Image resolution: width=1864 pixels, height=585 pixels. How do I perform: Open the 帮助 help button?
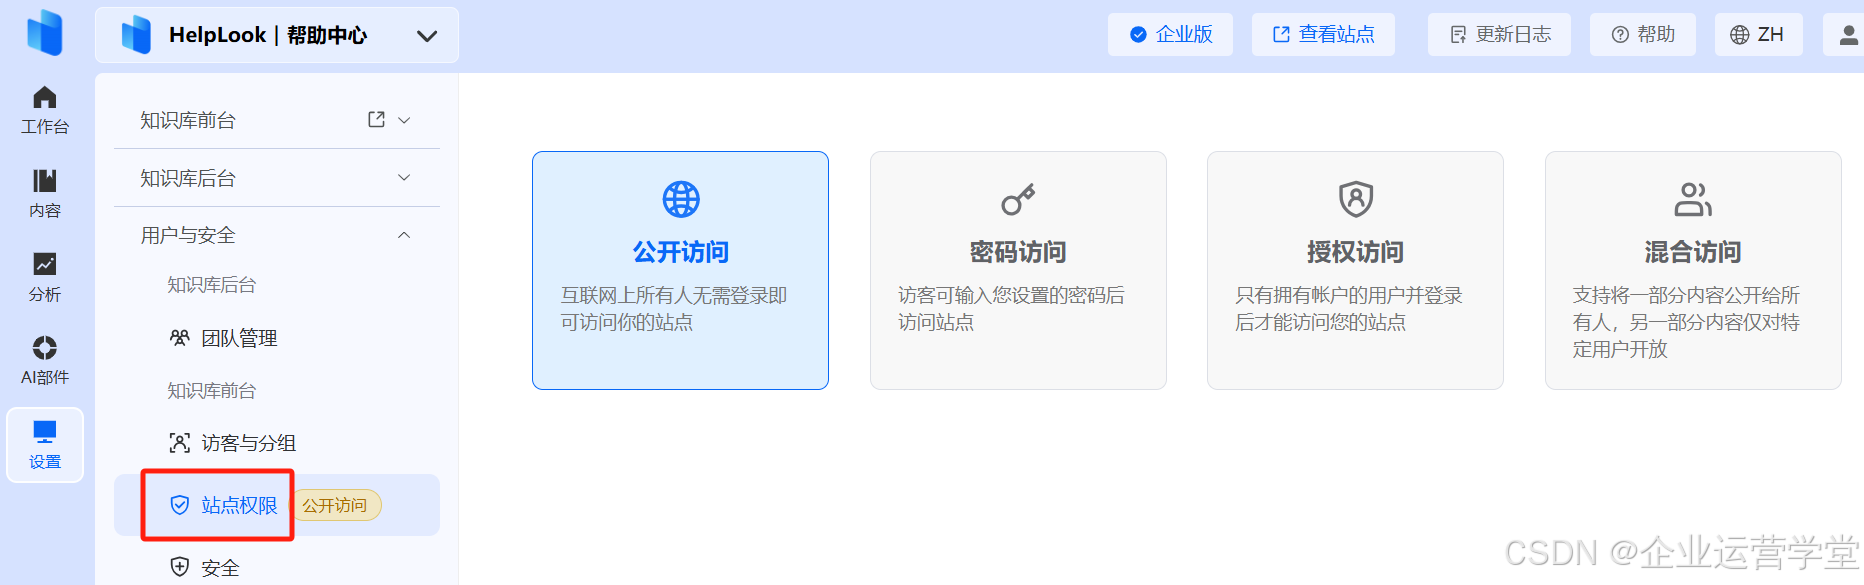point(1643,35)
